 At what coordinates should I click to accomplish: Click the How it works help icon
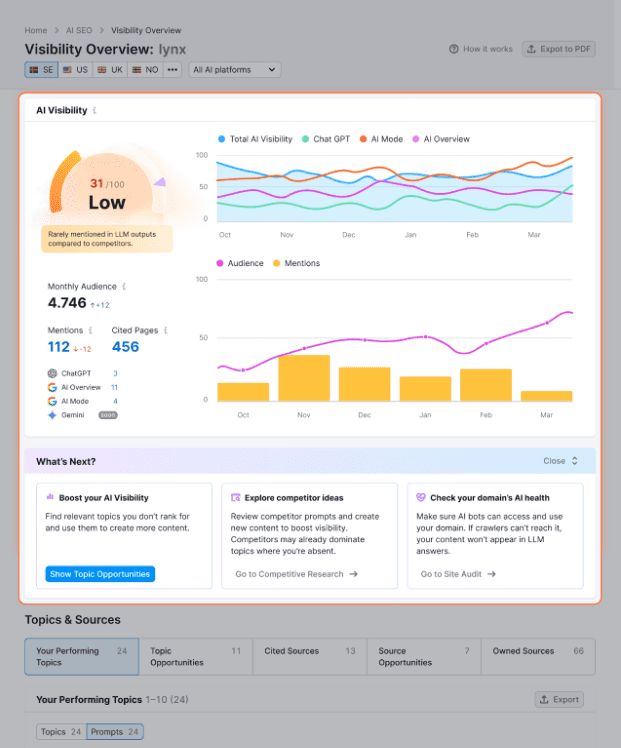pos(455,49)
